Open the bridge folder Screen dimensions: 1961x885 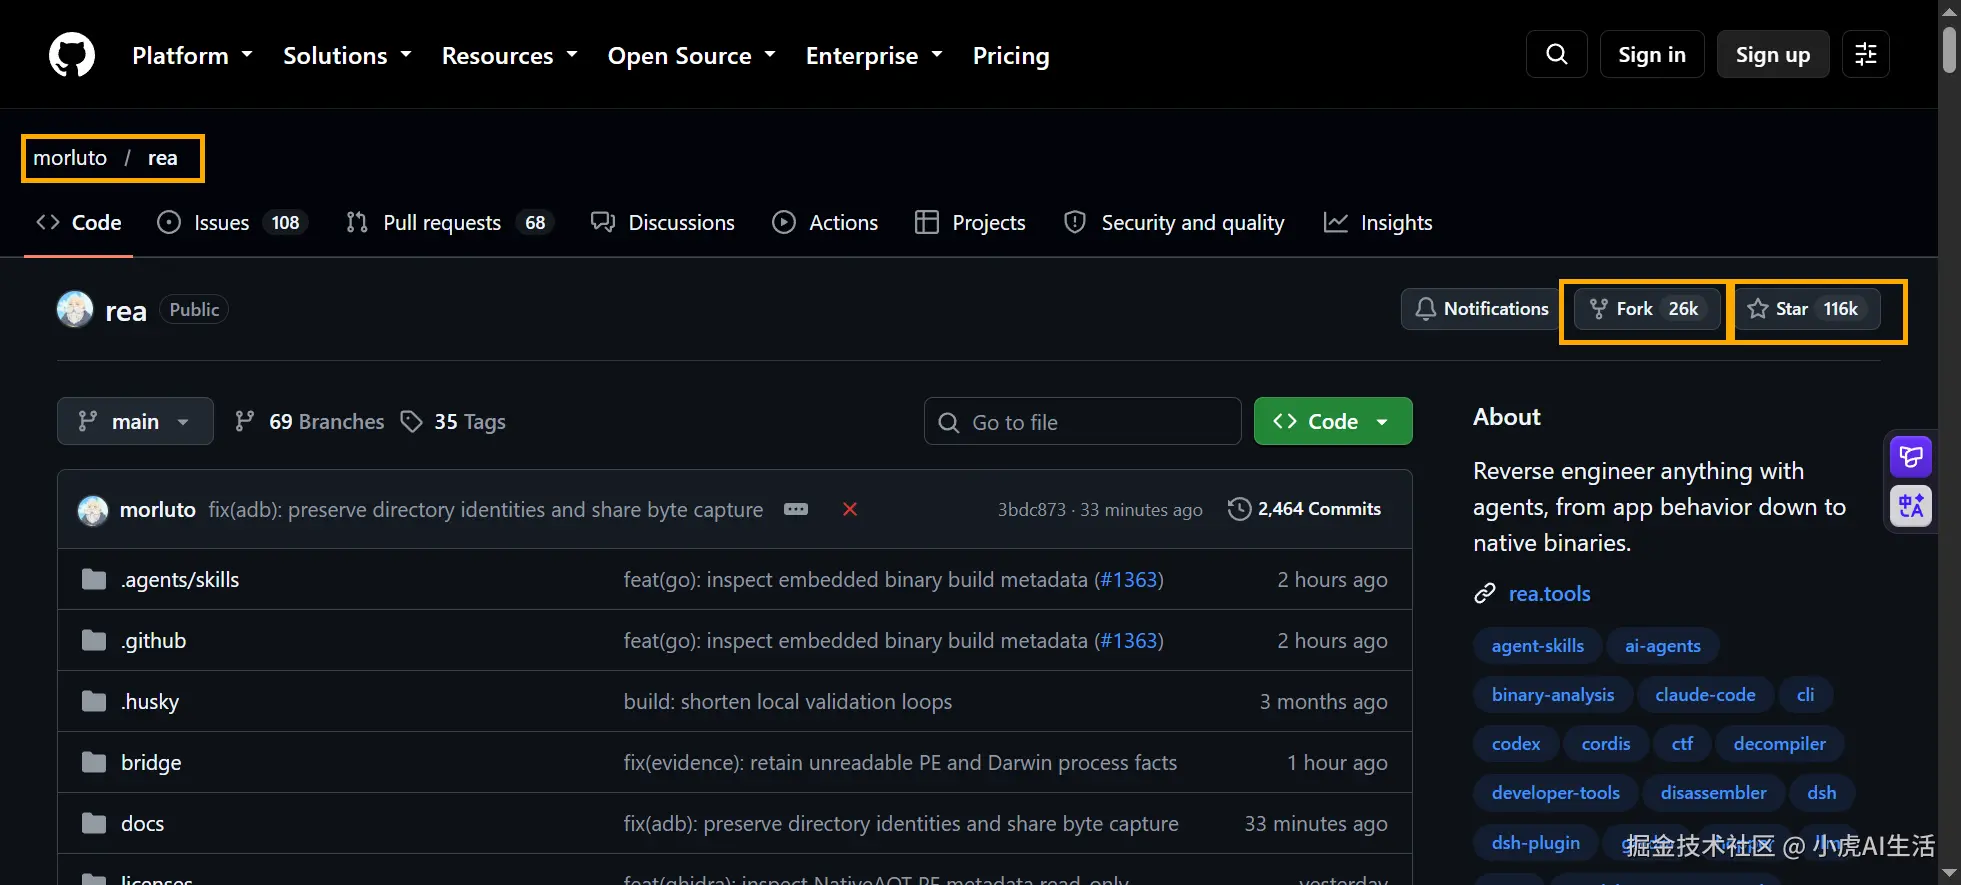[x=151, y=763]
